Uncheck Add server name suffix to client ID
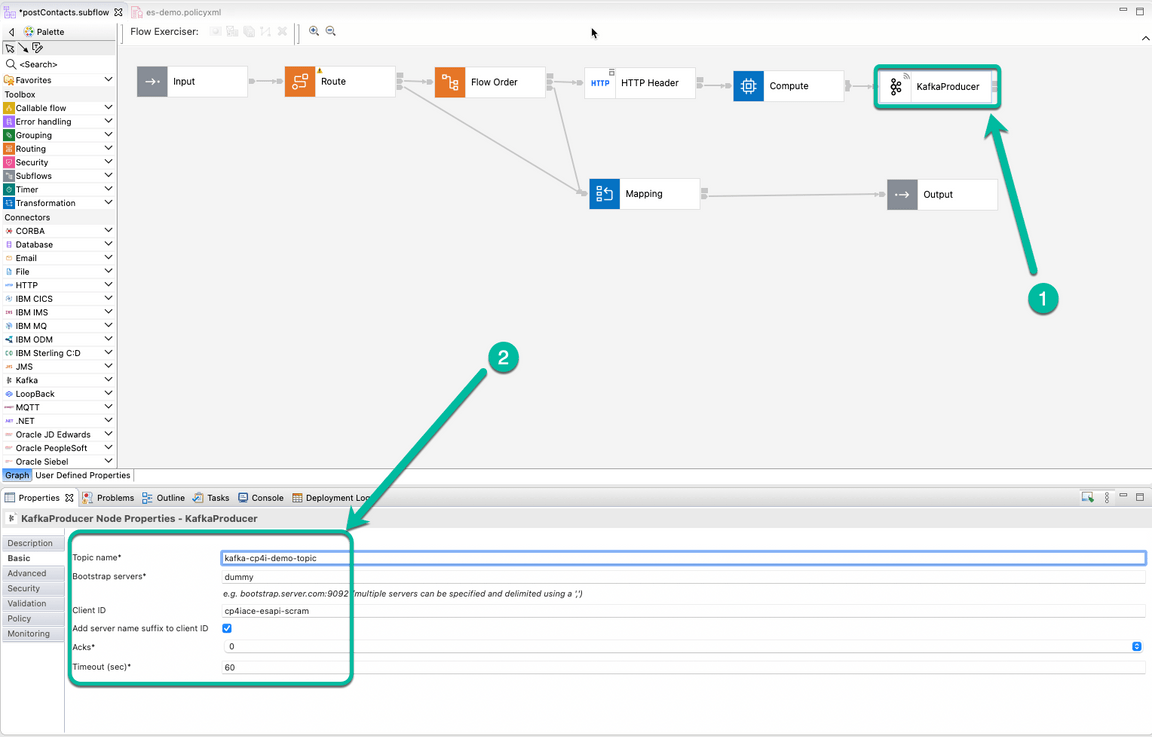 (225, 628)
